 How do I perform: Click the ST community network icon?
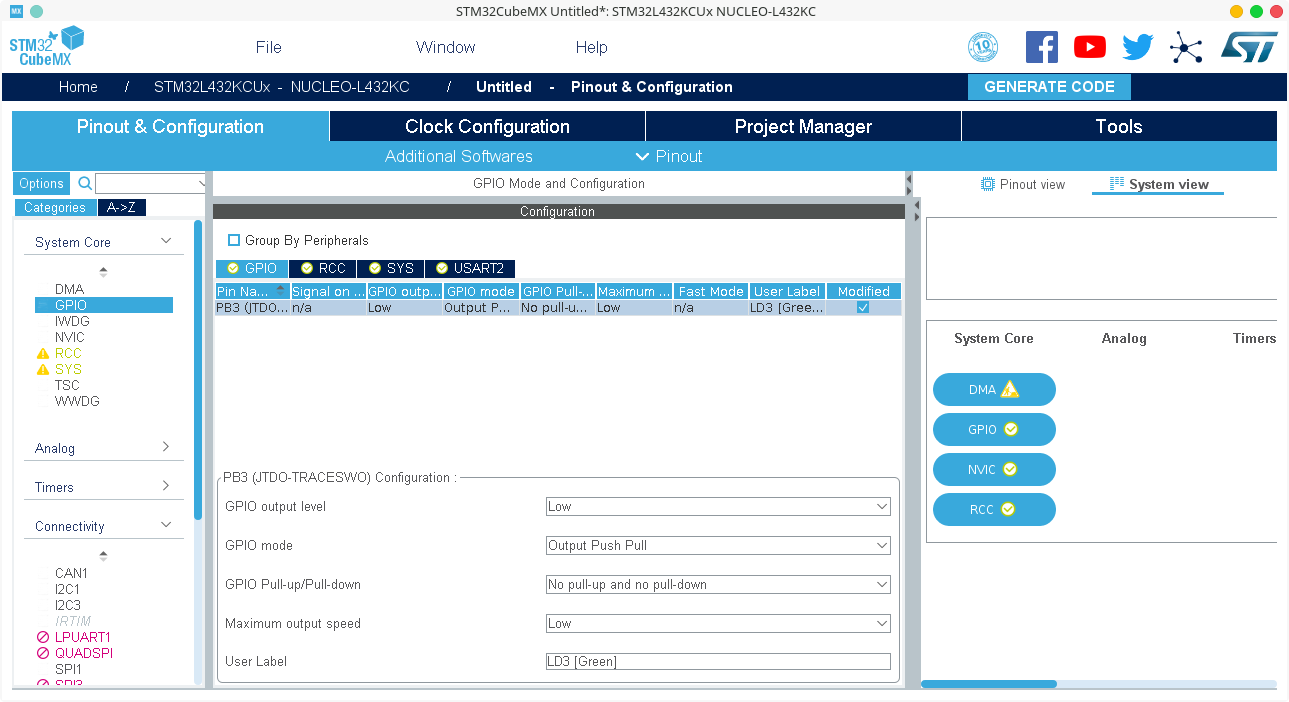1186,47
